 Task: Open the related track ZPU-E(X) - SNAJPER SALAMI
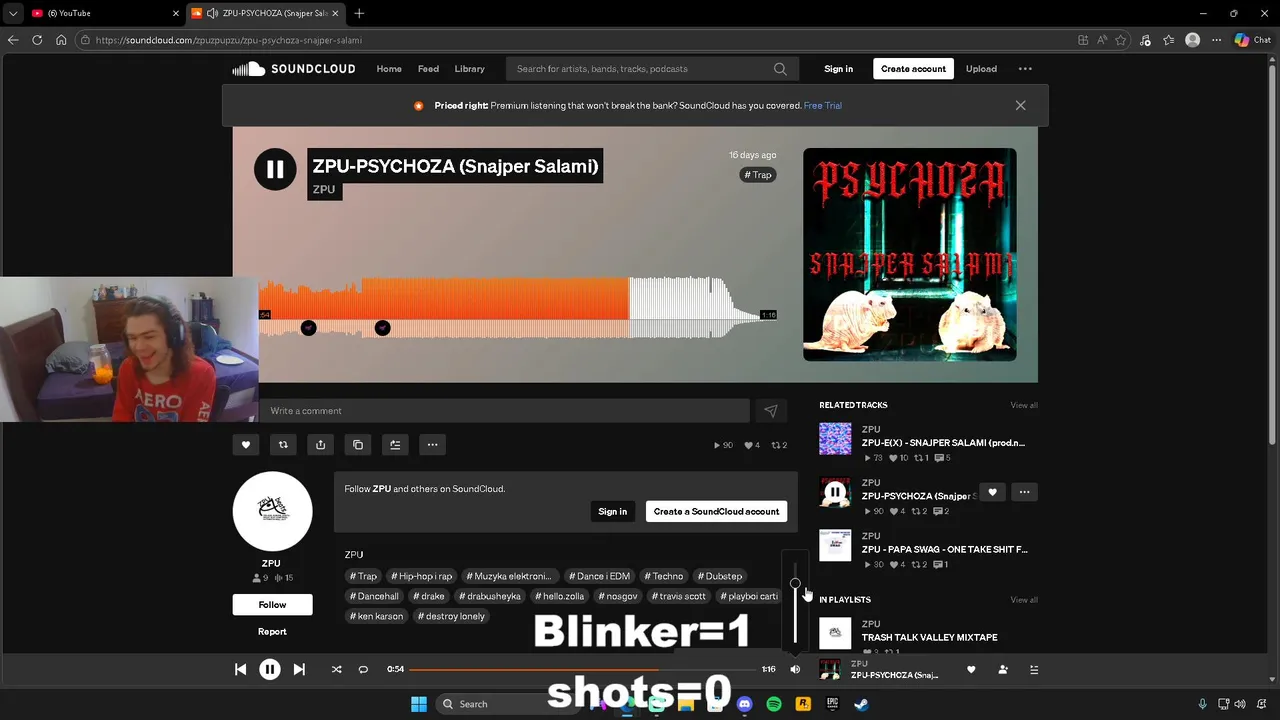[x=943, y=443]
